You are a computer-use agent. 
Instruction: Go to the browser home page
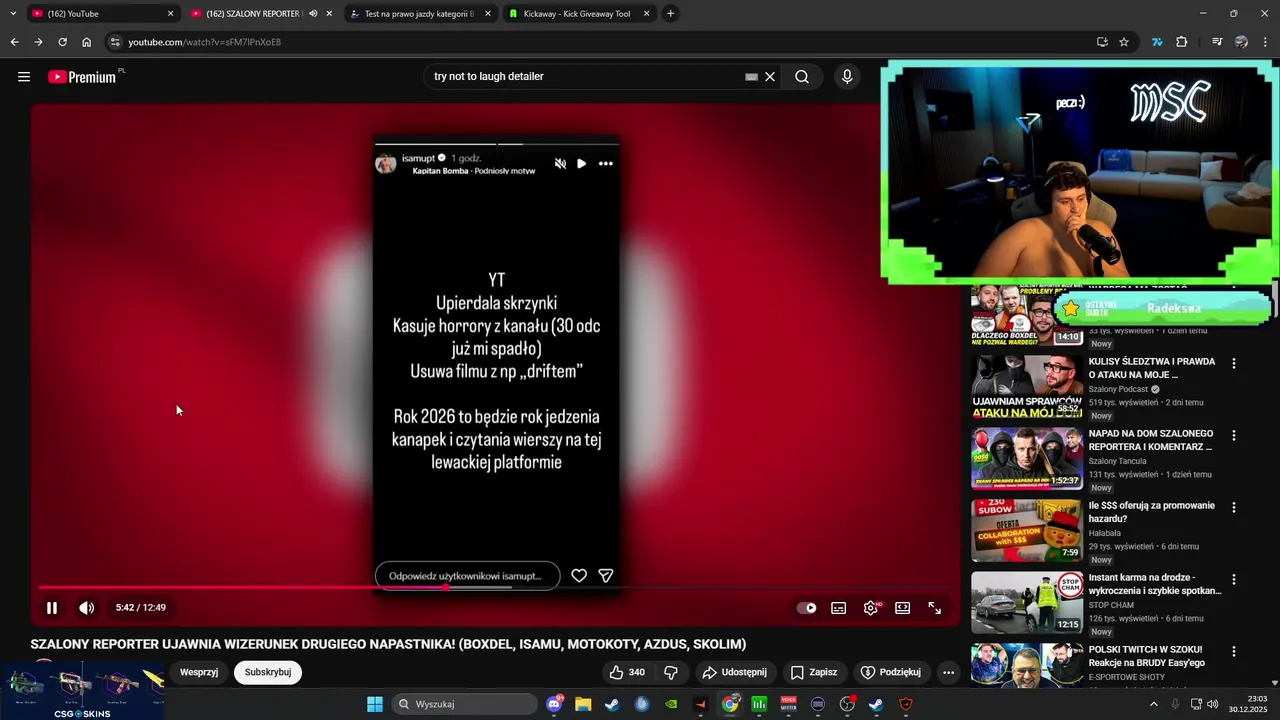(87, 42)
